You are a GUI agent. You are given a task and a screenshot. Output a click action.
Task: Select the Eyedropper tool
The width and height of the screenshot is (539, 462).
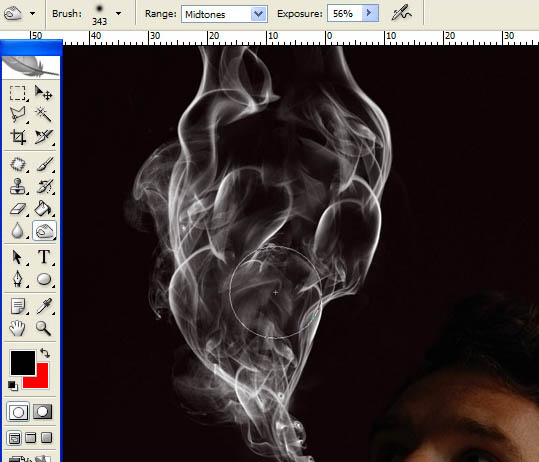(44, 306)
